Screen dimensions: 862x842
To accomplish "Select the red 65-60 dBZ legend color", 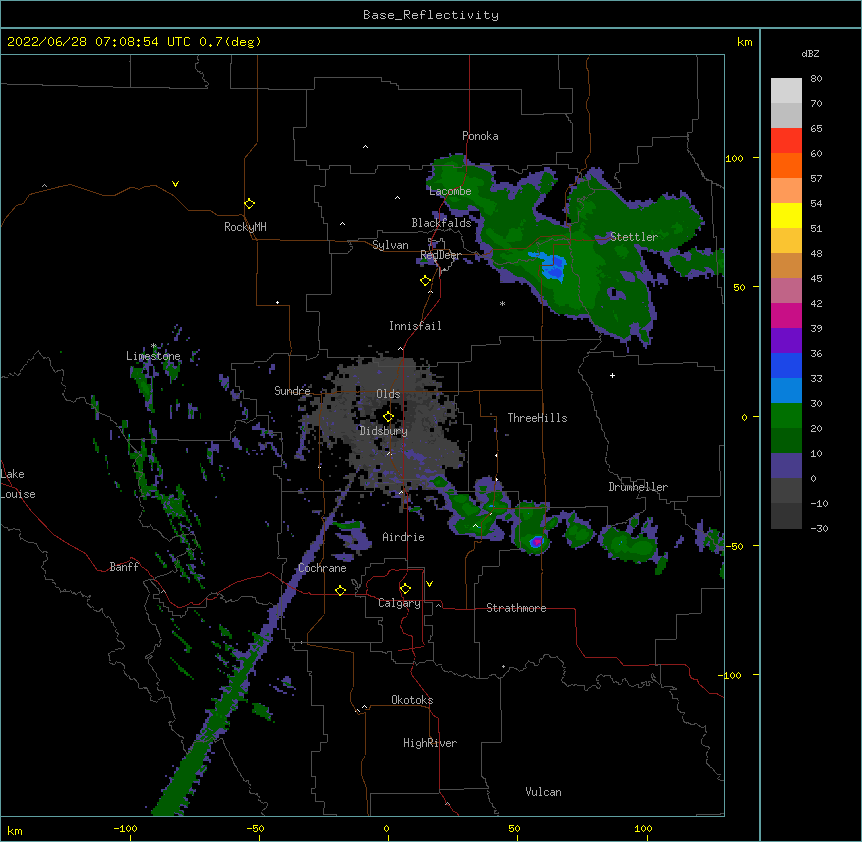I will click(x=786, y=141).
